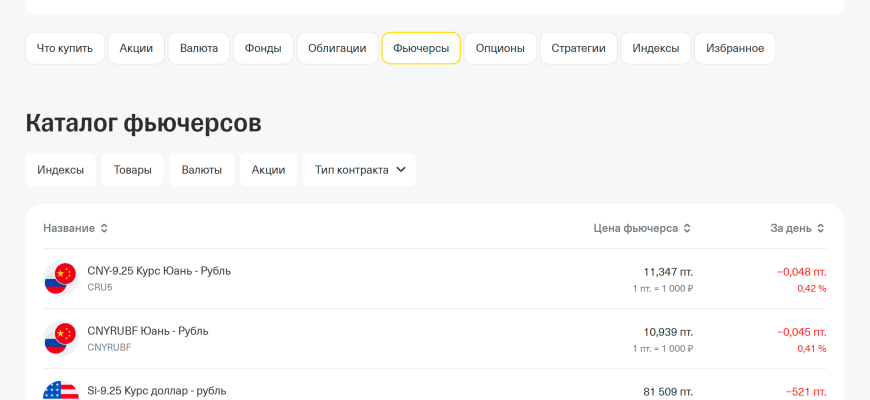Click the CNYRUBF flag icon
Image resolution: width=870 pixels, height=400 pixels.
pyautogui.click(x=60, y=338)
